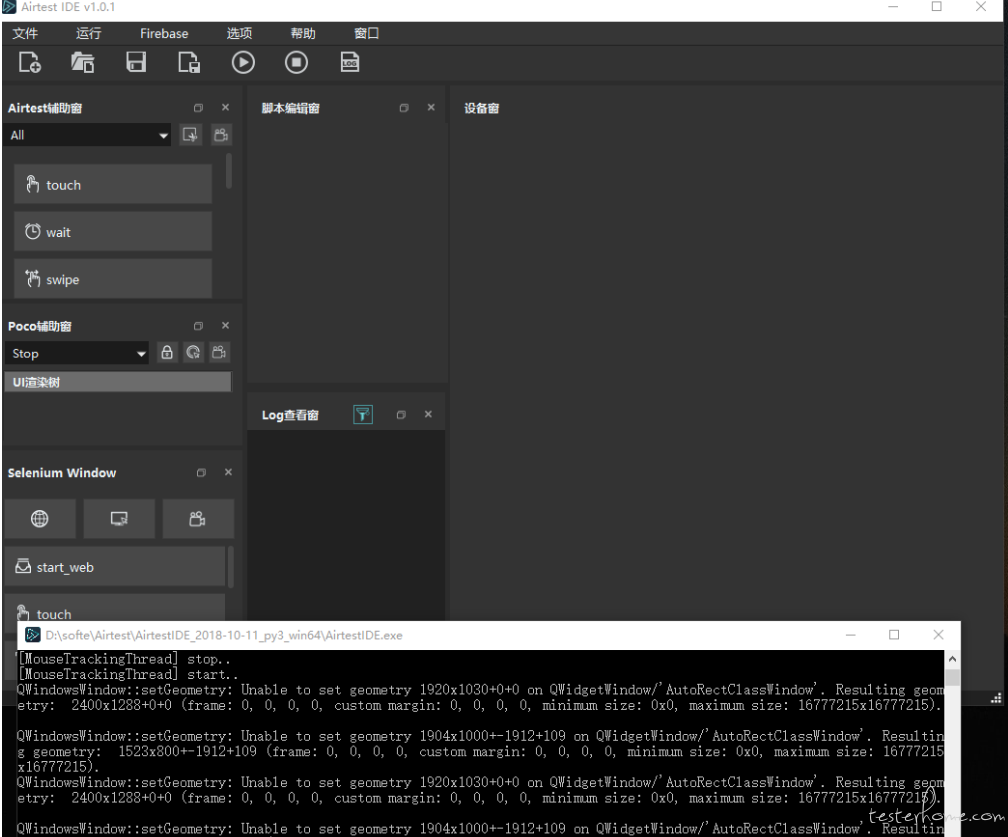Close the Selenium Window panel
The image size is (1008, 837).
tap(228, 472)
